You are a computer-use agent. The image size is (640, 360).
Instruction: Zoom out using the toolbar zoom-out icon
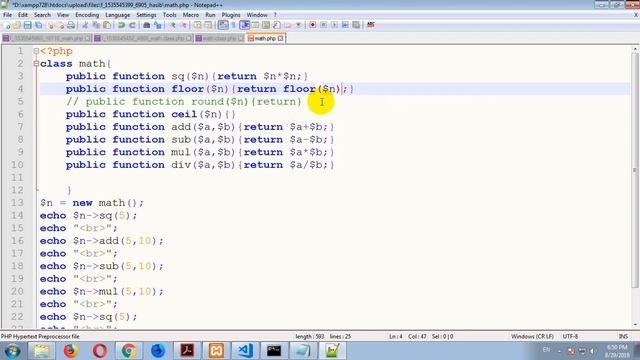click(184, 25)
